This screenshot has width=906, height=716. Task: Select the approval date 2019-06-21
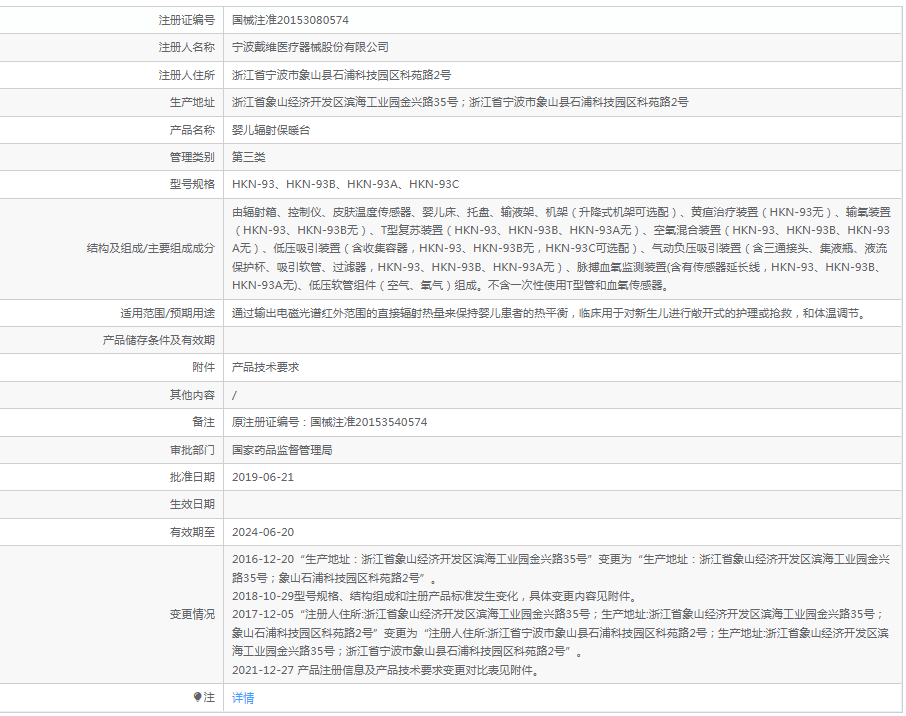(x=263, y=477)
